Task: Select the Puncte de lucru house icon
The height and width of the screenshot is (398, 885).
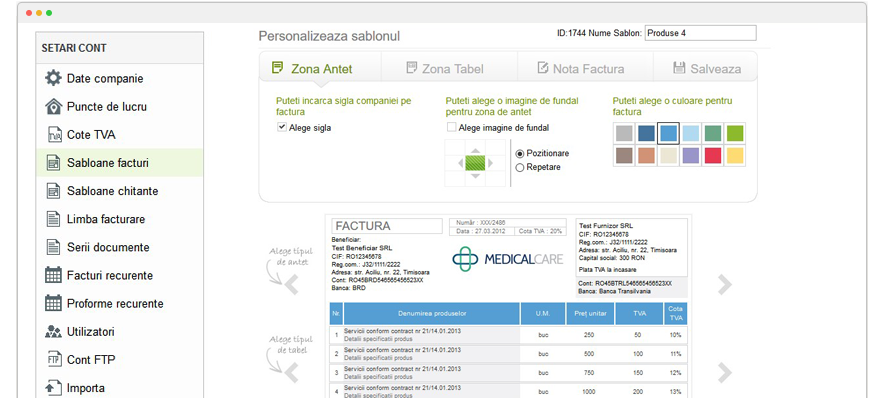Action: 53,106
